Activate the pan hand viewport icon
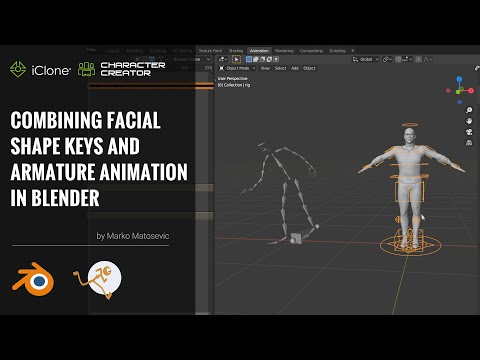Viewport: 480px width, 360px height. (469, 121)
